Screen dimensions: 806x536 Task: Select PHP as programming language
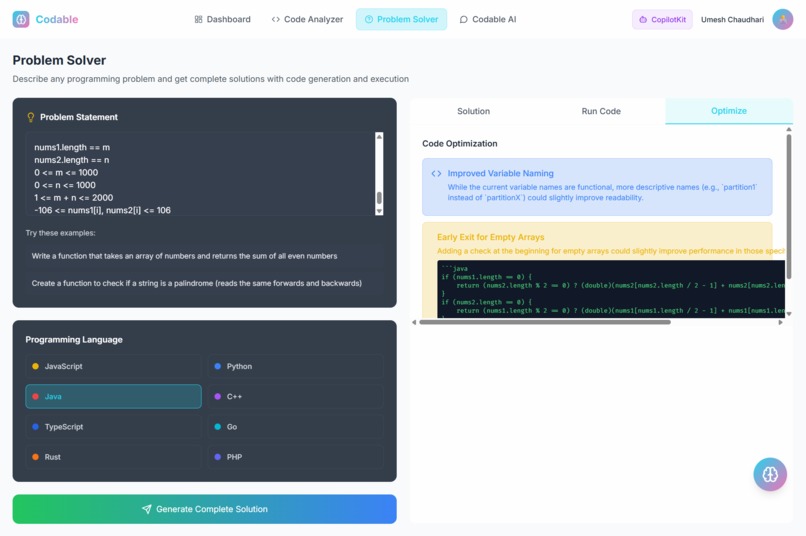(x=296, y=457)
